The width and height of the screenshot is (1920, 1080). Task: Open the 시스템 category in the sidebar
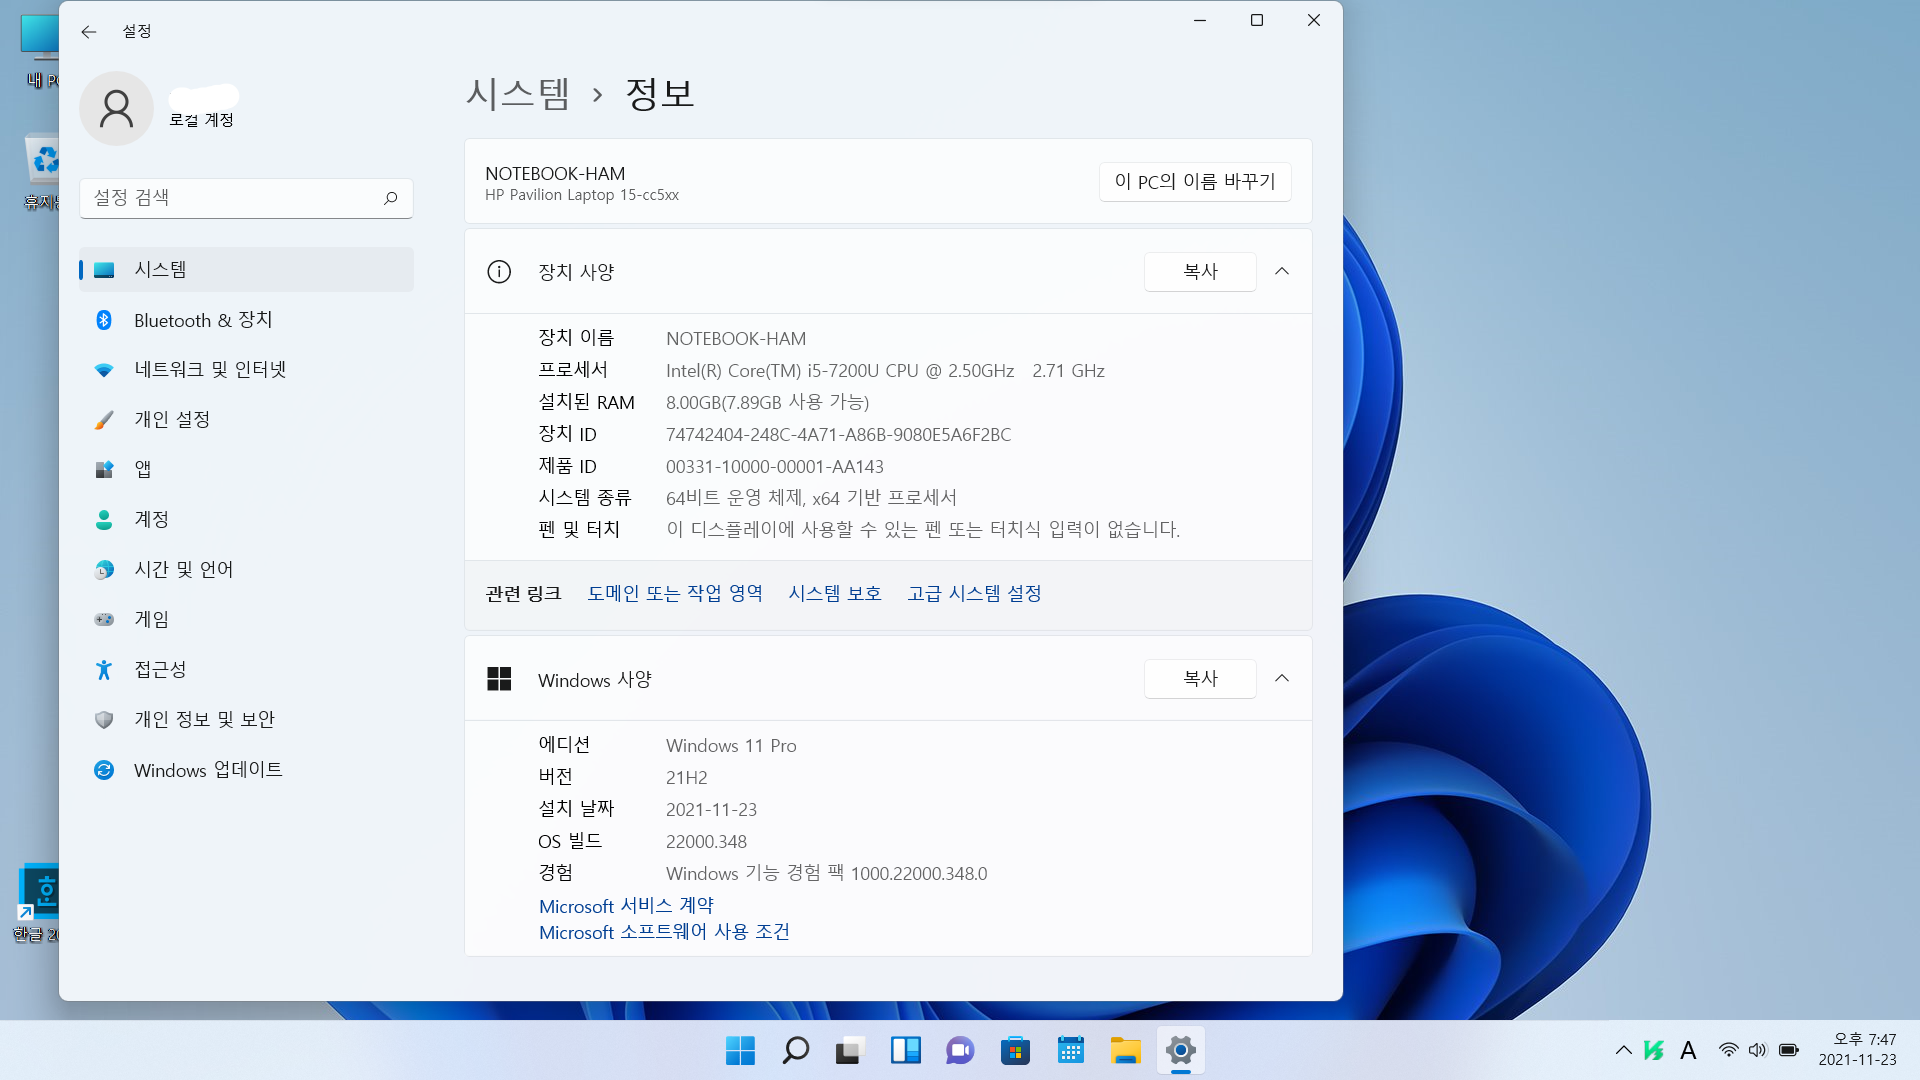[246, 270]
